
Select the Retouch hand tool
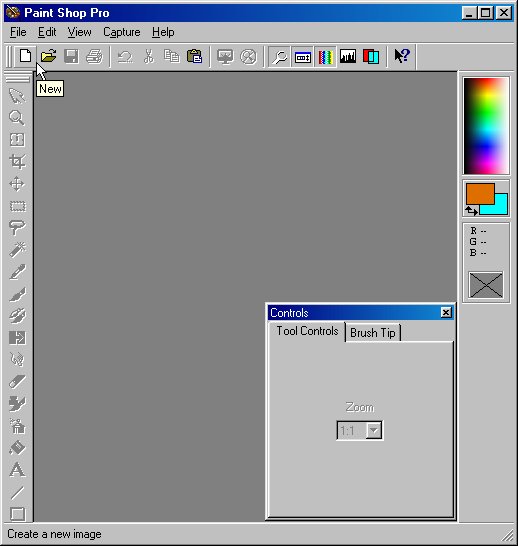17,360
